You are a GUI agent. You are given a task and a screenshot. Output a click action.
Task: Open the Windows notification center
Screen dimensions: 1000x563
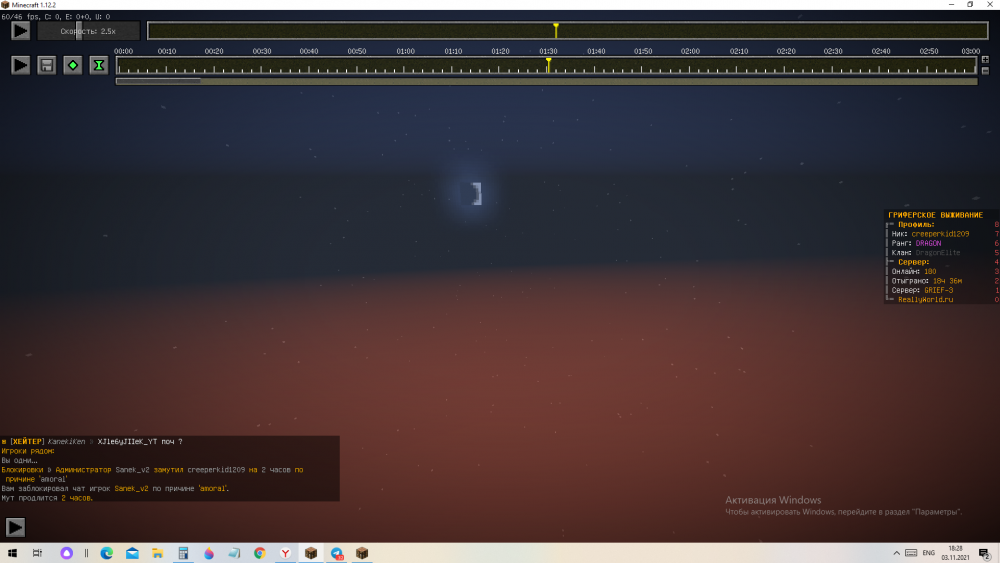coord(985,553)
